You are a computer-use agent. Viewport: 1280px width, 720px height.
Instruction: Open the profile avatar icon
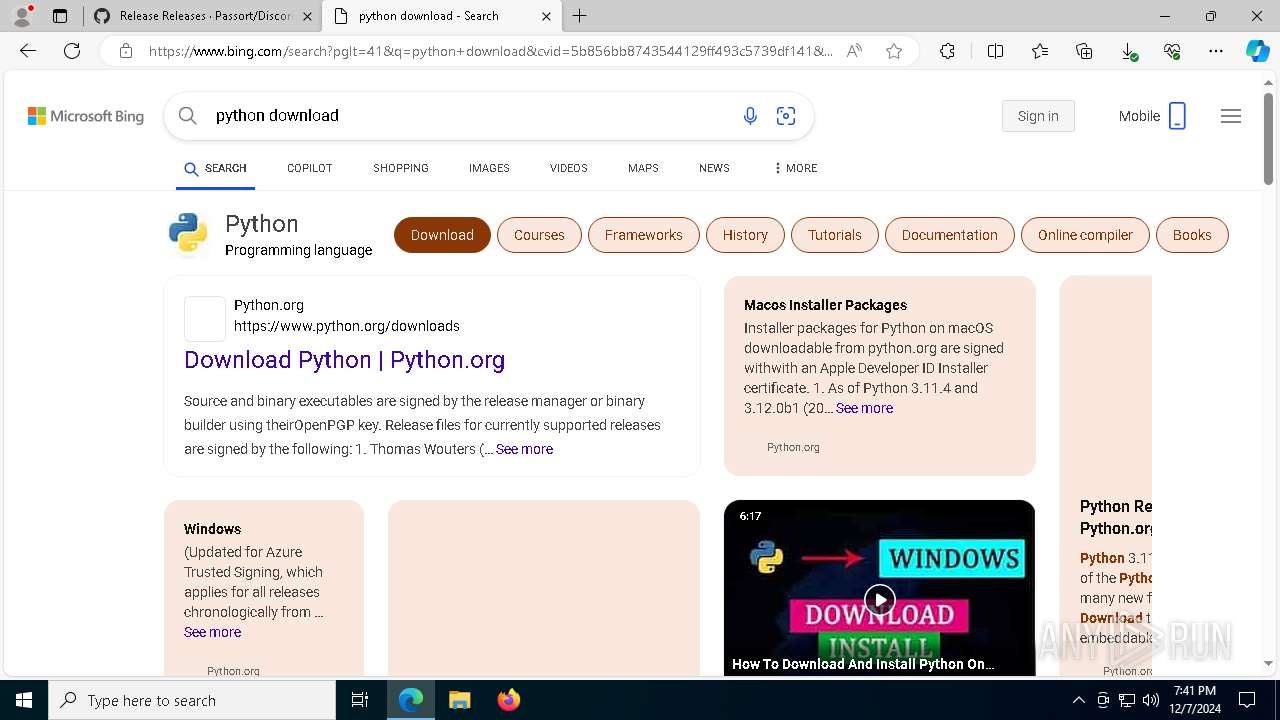(22, 16)
